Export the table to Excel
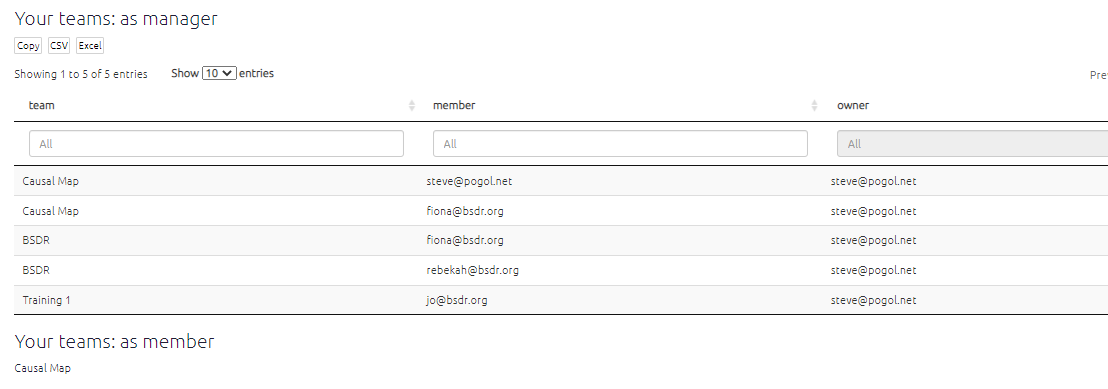1108x389 pixels. tap(90, 46)
